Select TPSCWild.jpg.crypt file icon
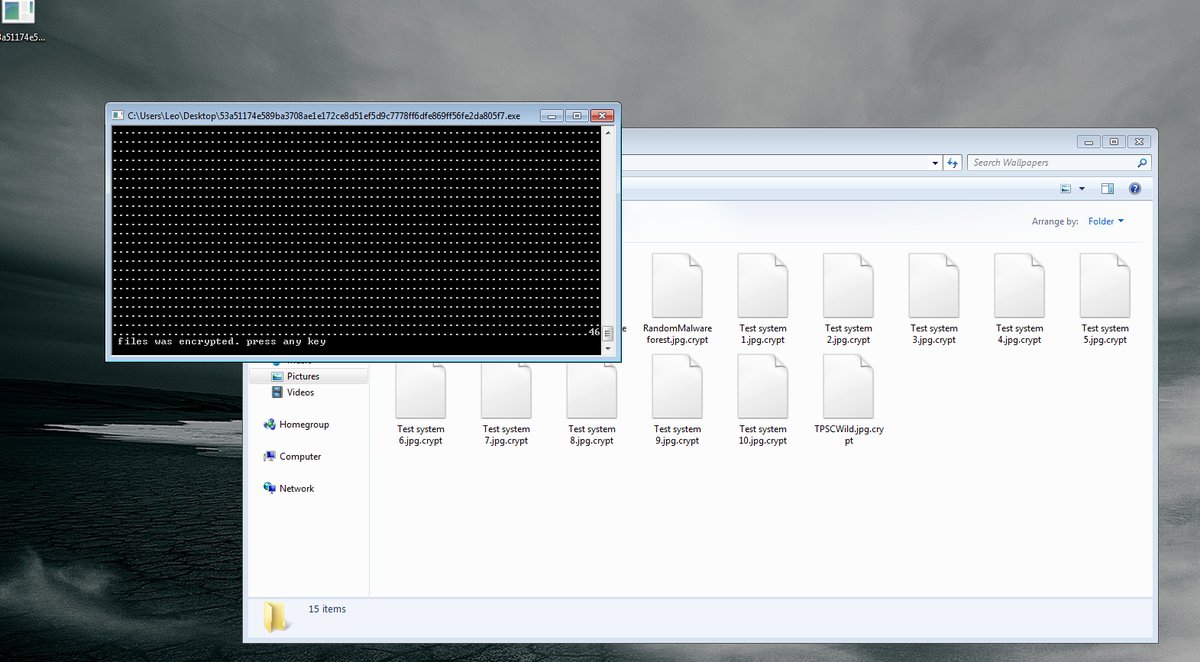Screen dimensions: 1200x662 coord(848,386)
